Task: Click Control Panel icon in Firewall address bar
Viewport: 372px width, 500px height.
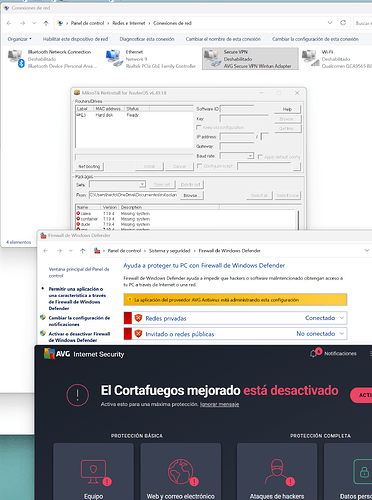Action: [97, 251]
